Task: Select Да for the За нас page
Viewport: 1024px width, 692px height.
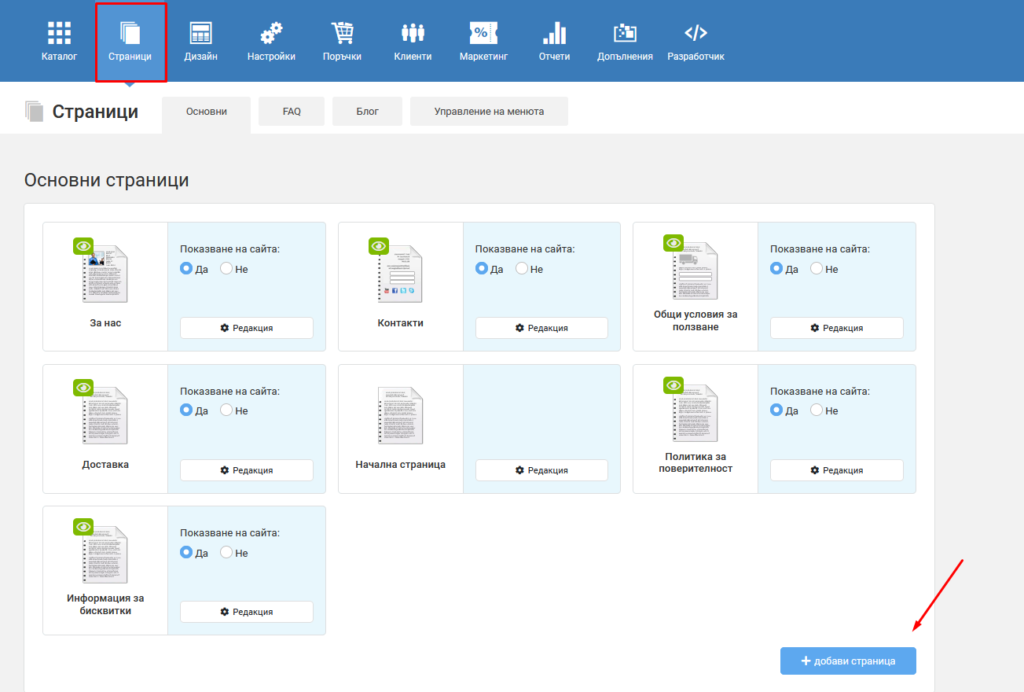Action: [186, 268]
